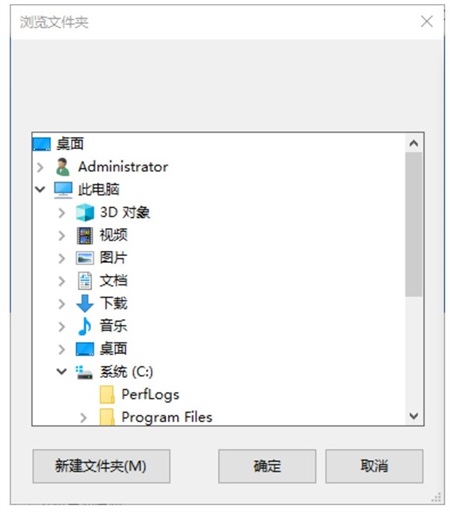
Task: Expand the 下载 folder node
Action: (62, 304)
